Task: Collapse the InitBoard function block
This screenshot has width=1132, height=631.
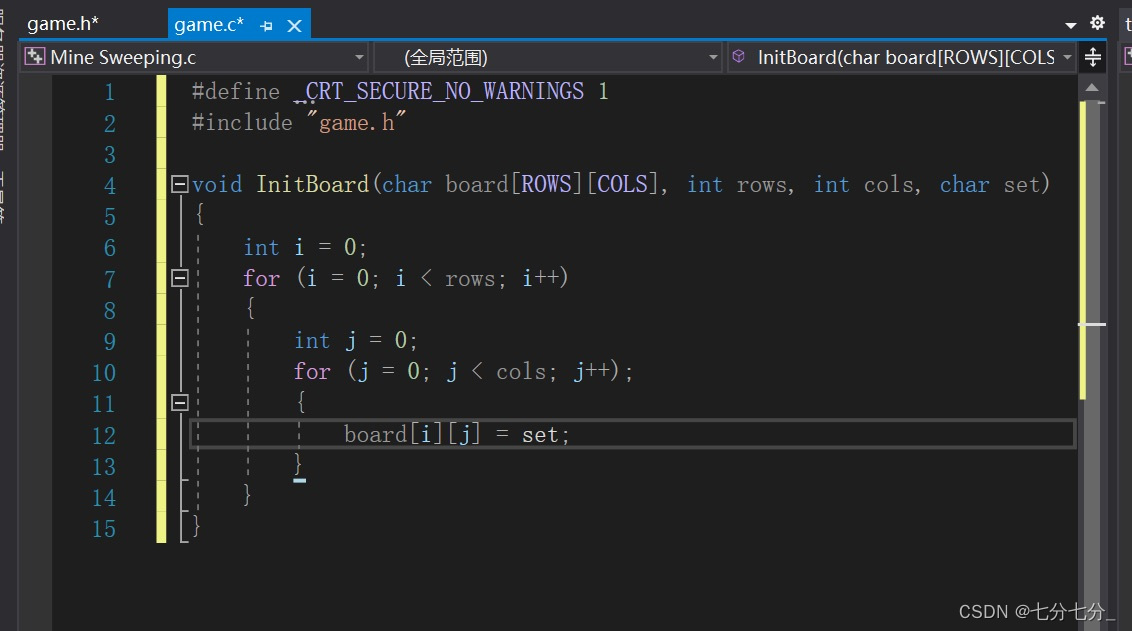Action: click(180, 184)
